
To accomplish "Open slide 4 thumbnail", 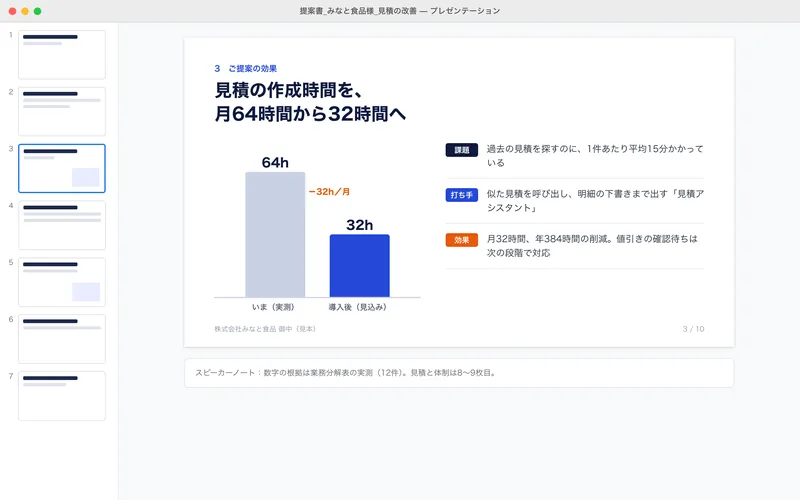I will click(62, 225).
